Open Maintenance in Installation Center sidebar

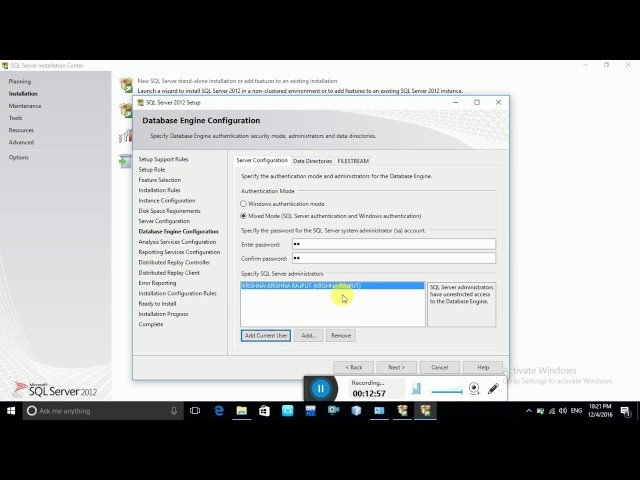[x=25, y=106]
